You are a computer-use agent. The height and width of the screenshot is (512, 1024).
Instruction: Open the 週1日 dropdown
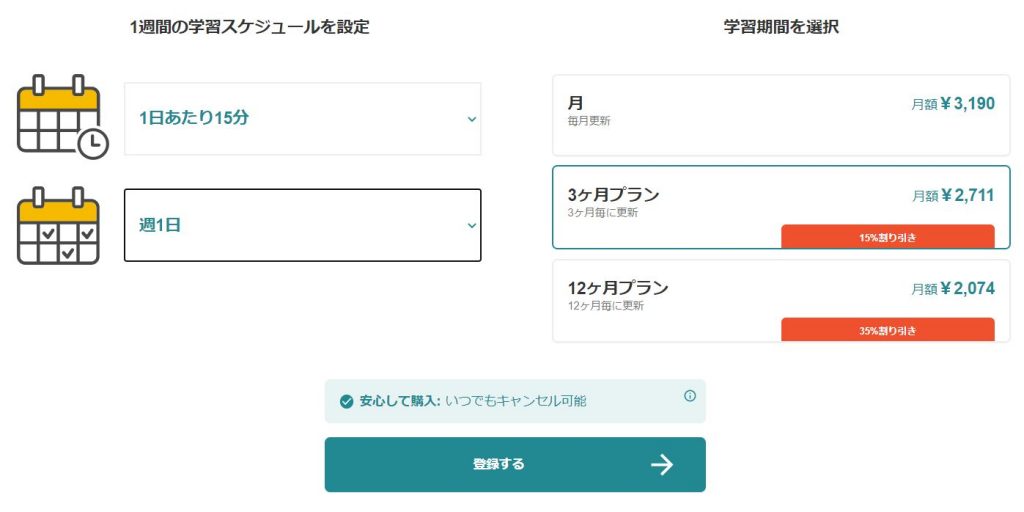point(302,225)
